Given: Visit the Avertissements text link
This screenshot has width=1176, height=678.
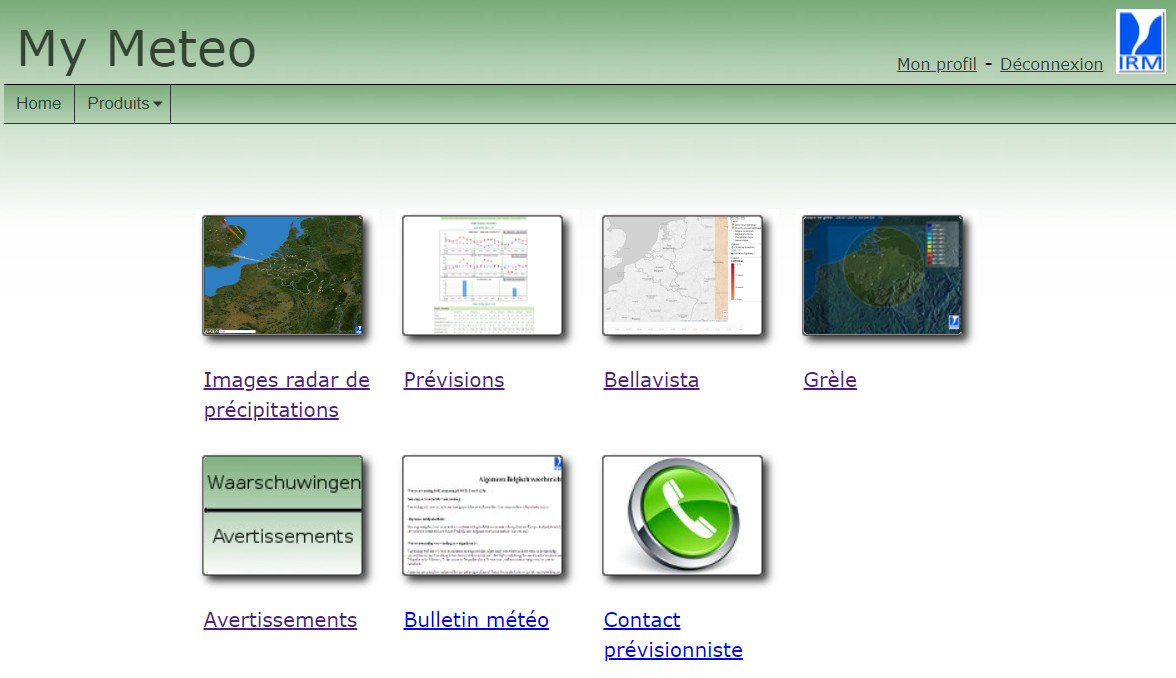Looking at the screenshot, I should click(280, 620).
